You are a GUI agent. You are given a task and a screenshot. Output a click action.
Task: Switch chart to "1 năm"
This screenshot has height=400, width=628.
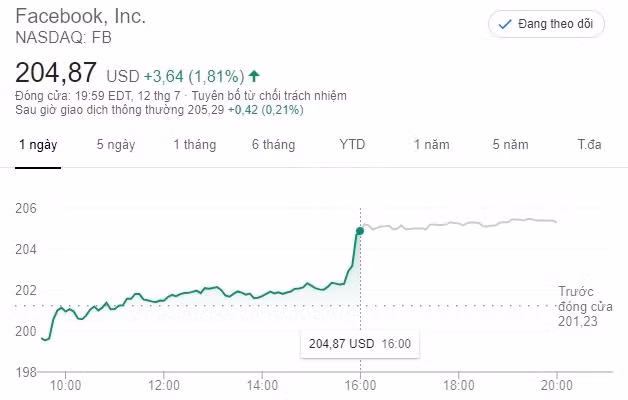click(x=431, y=145)
